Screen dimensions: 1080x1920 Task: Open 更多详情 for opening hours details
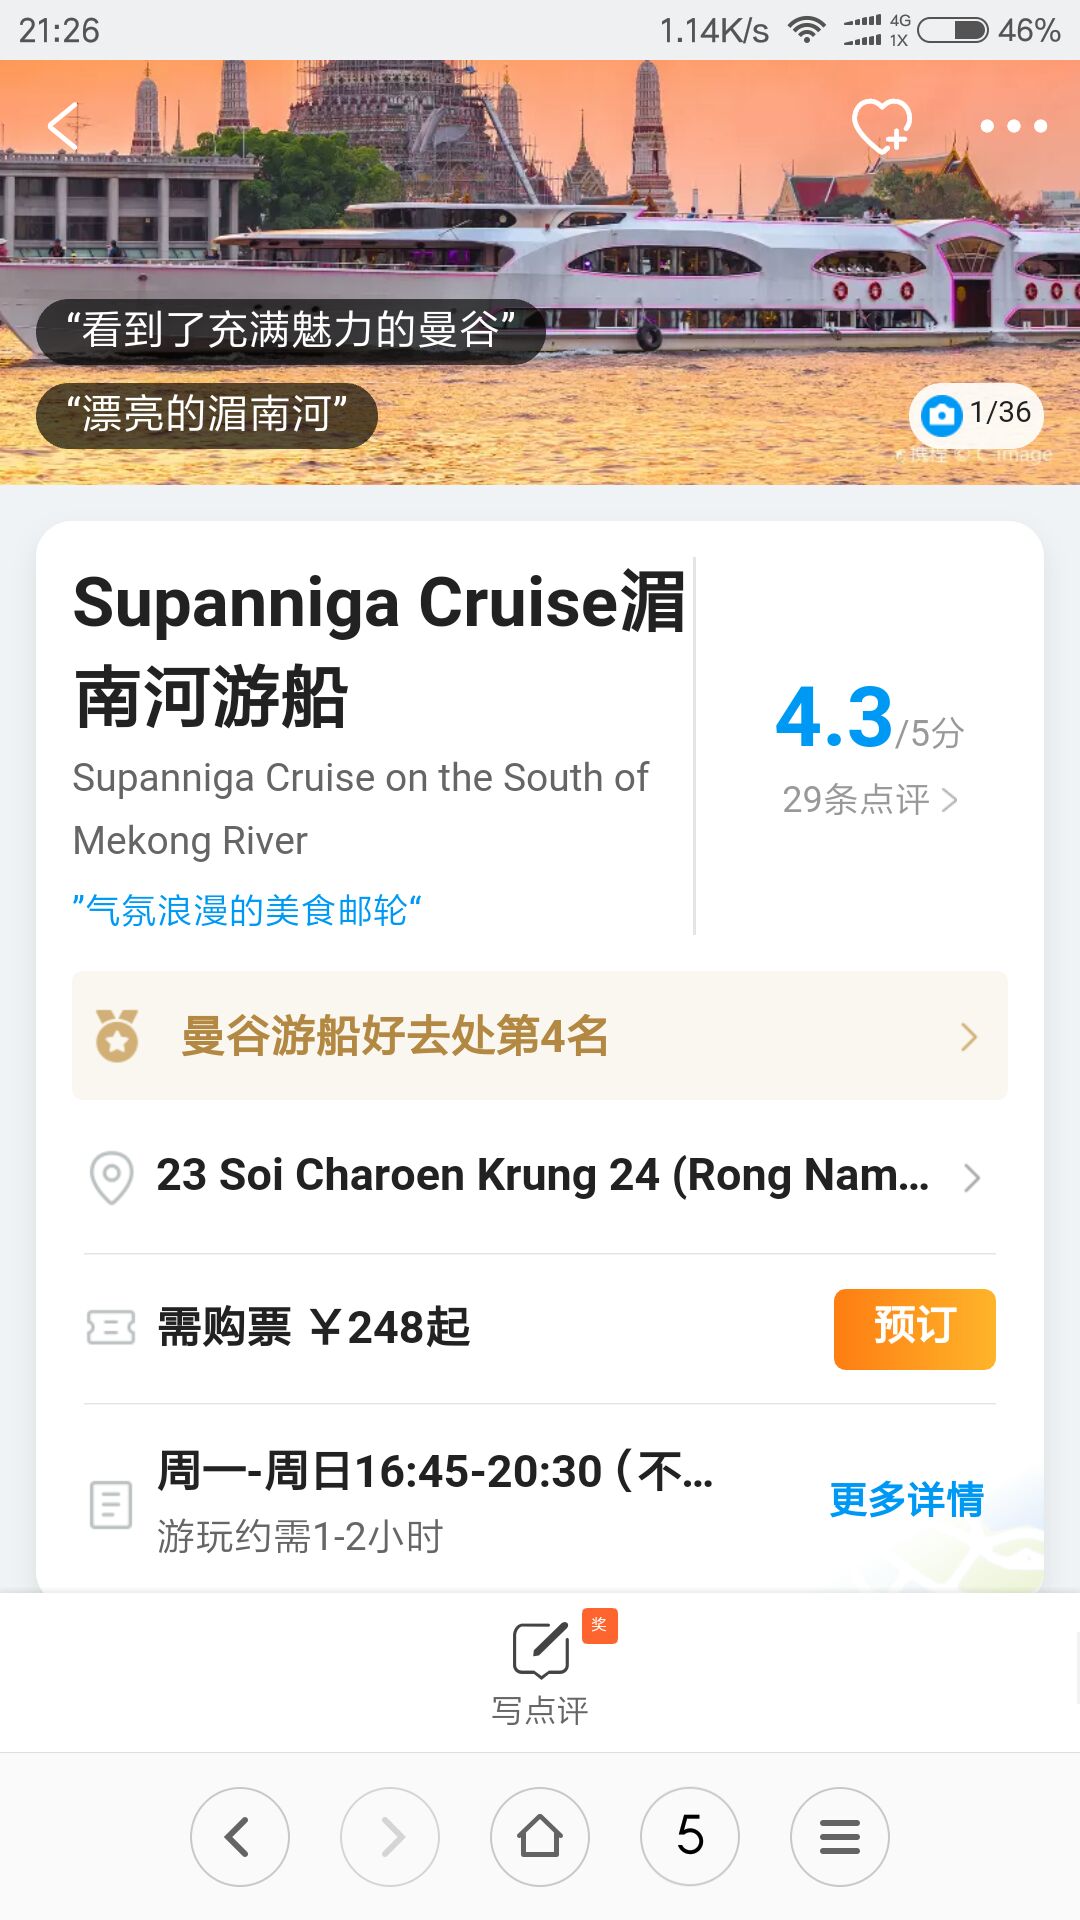[x=907, y=1500]
